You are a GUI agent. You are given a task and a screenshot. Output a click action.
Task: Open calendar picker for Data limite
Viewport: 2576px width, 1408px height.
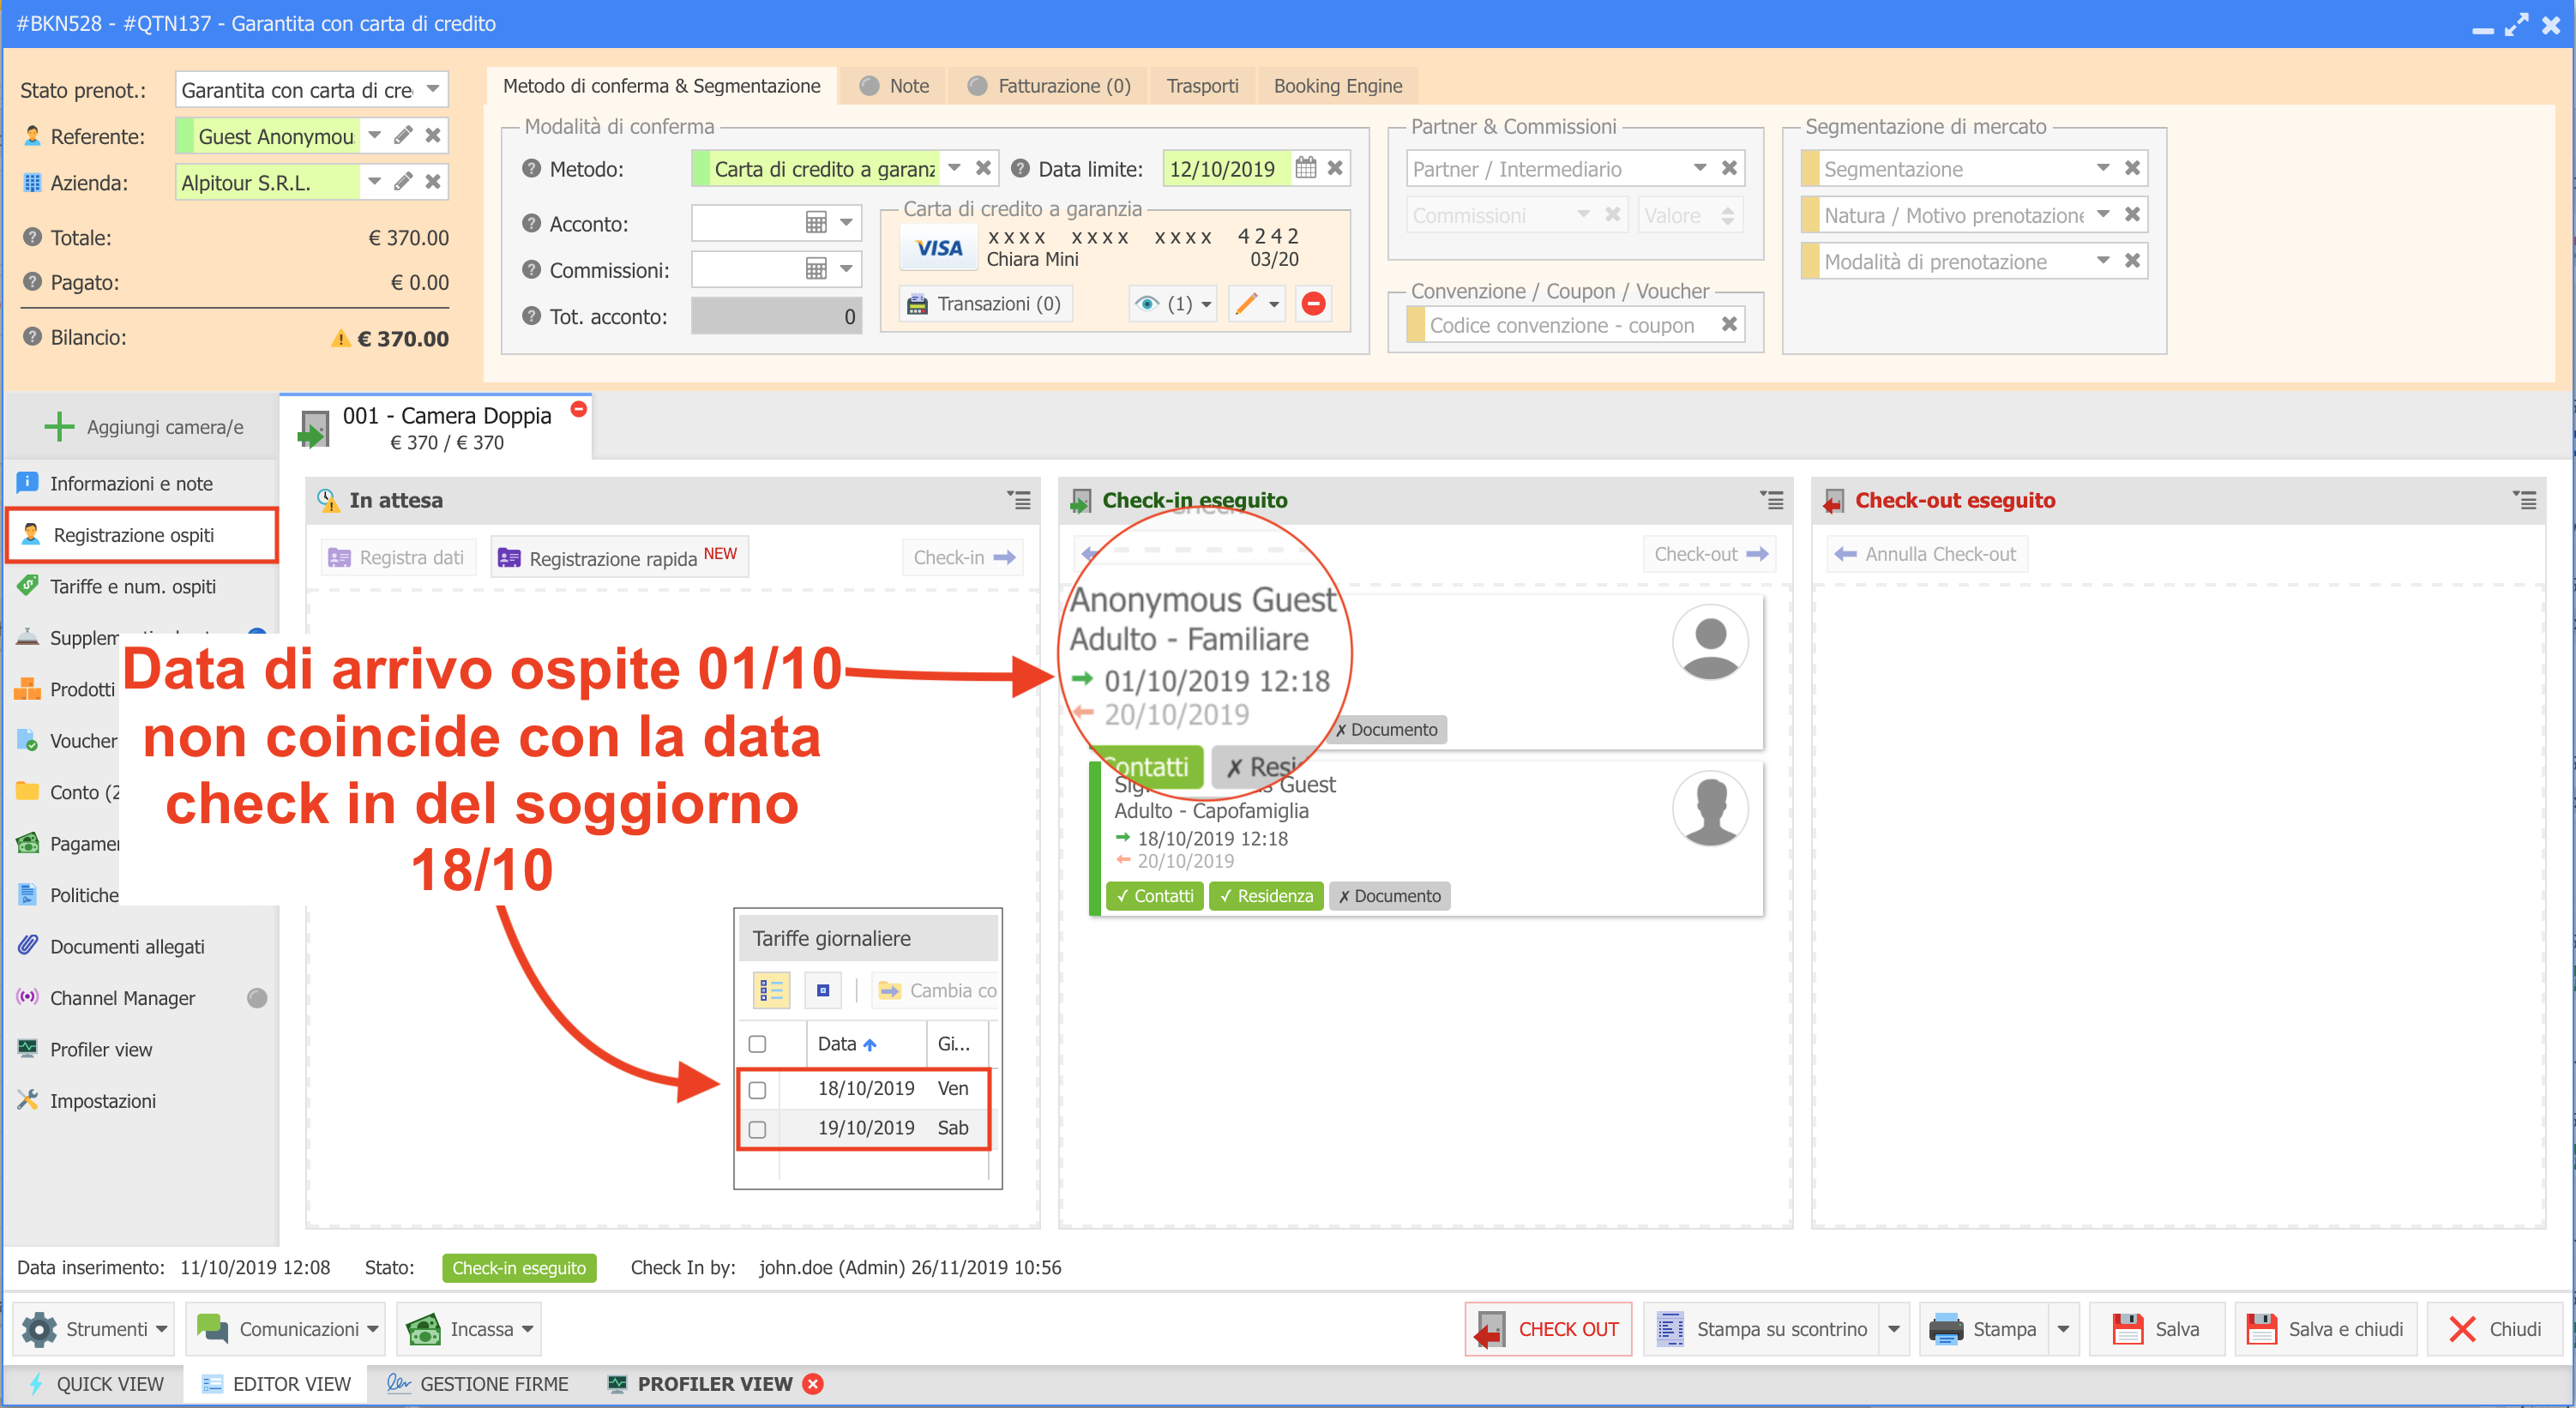1306,168
